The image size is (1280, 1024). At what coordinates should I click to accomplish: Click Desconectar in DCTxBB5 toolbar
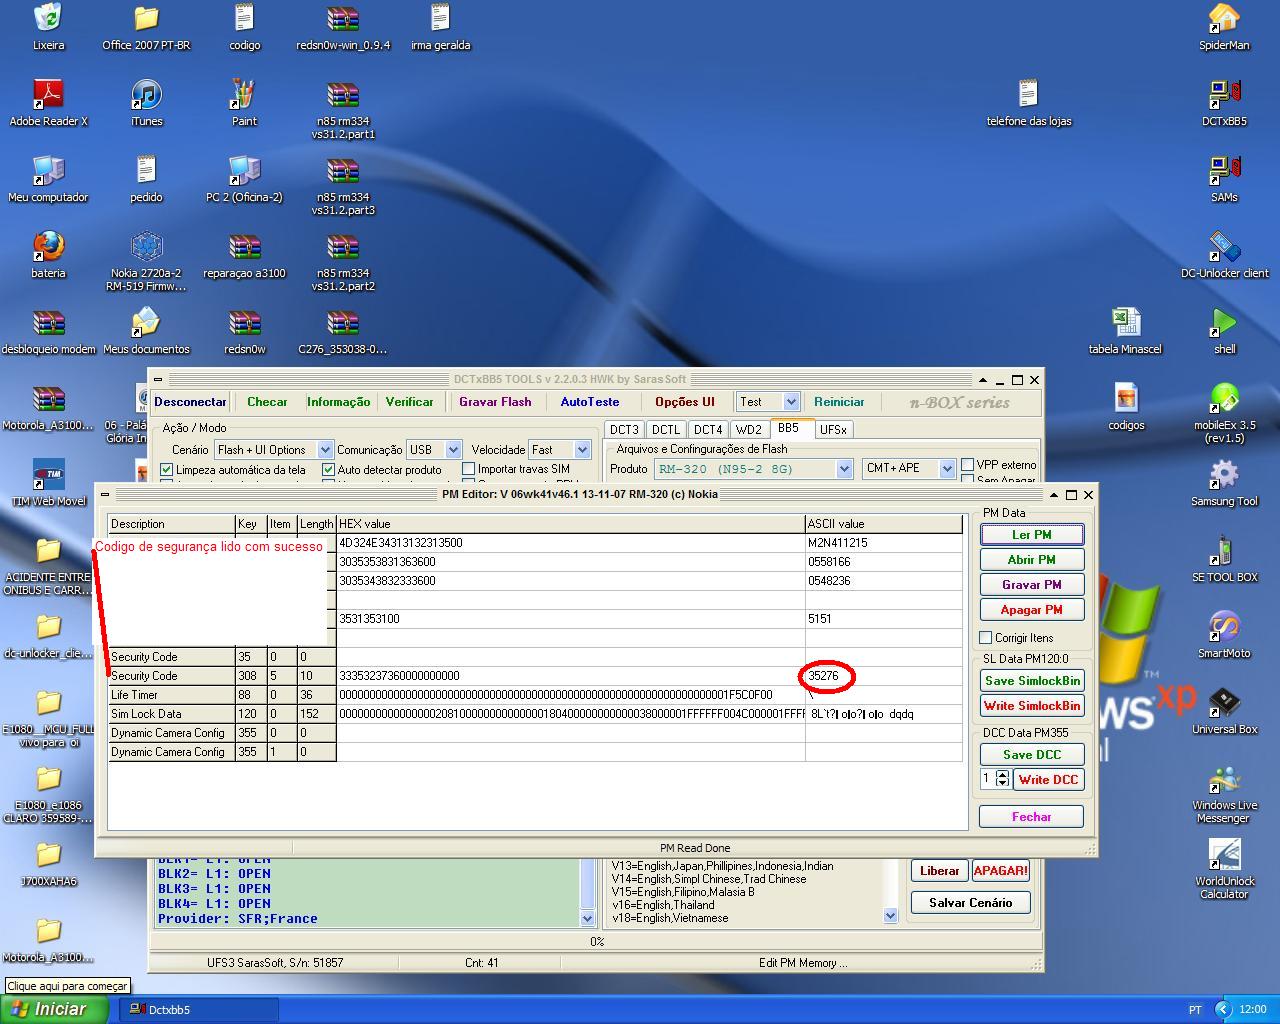click(x=191, y=402)
